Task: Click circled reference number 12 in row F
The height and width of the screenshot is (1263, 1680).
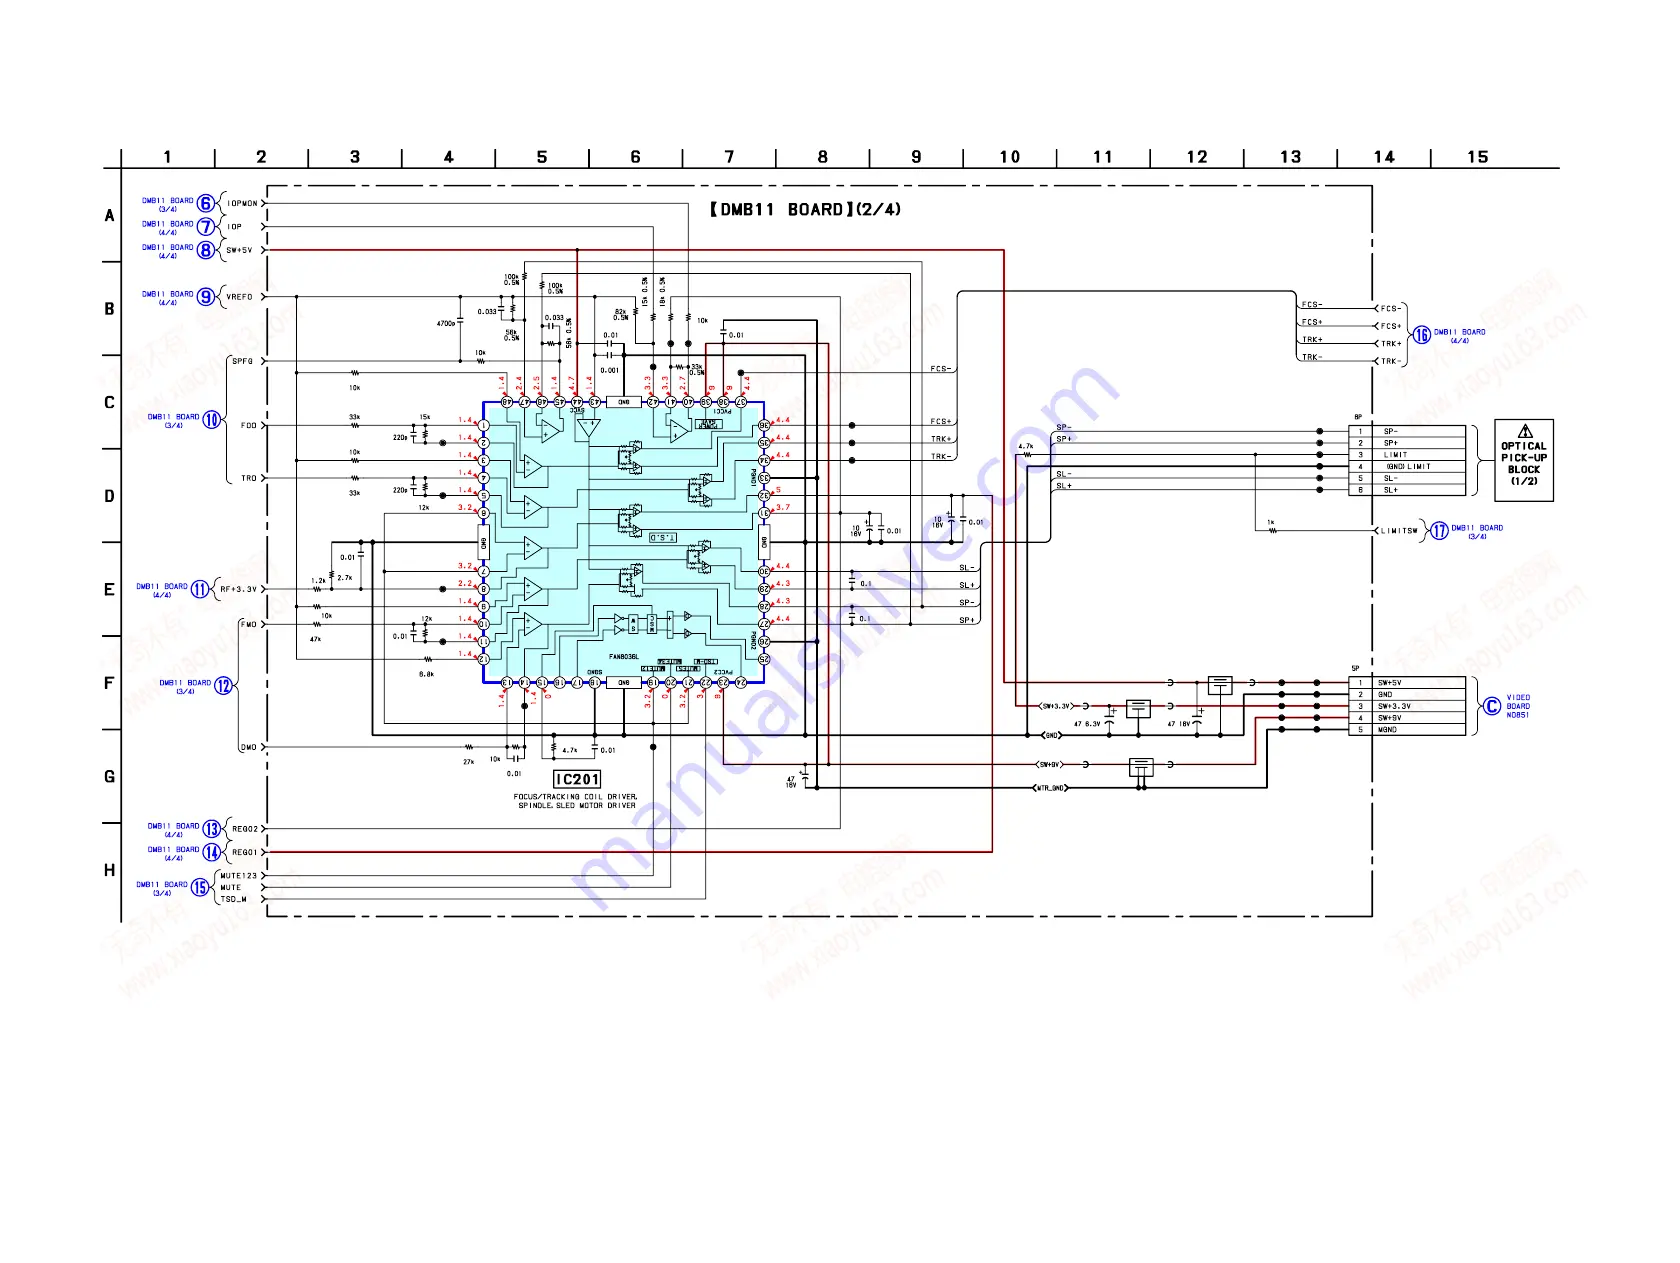Action: (x=224, y=686)
